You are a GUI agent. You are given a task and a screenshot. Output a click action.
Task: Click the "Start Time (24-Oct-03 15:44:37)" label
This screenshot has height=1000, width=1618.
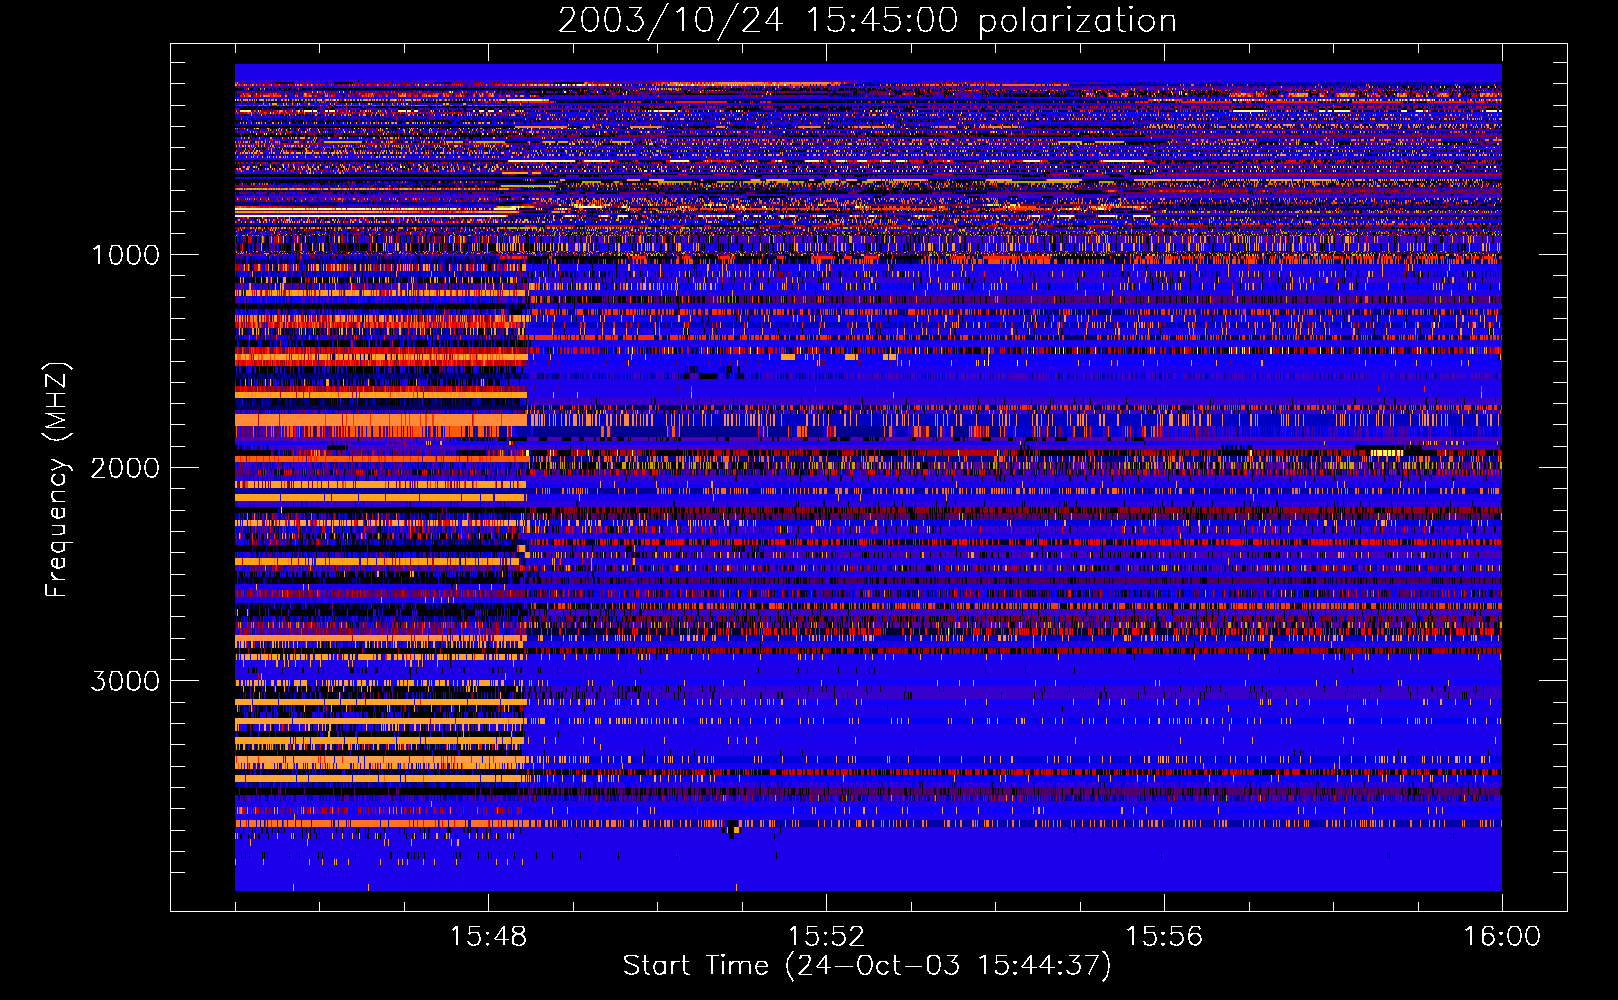pos(867,966)
